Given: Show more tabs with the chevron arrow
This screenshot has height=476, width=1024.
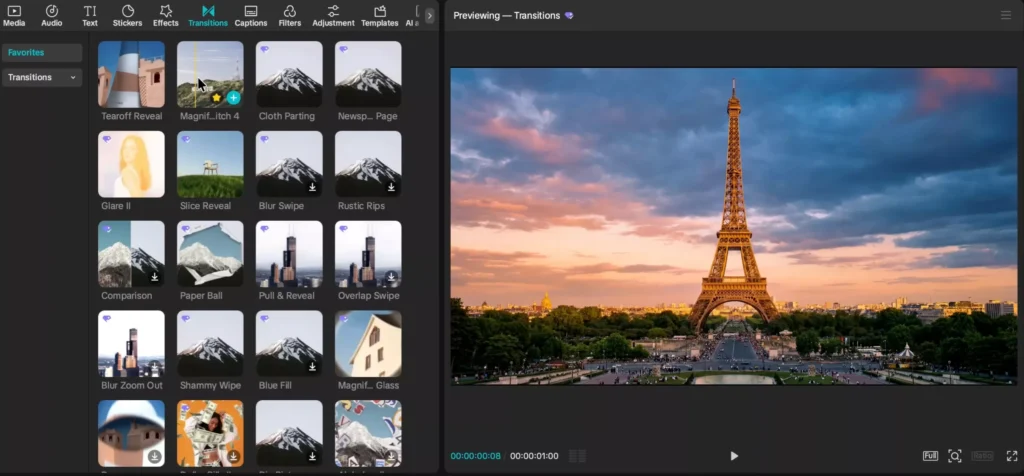Looking at the screenshot, I should [429, 16].
